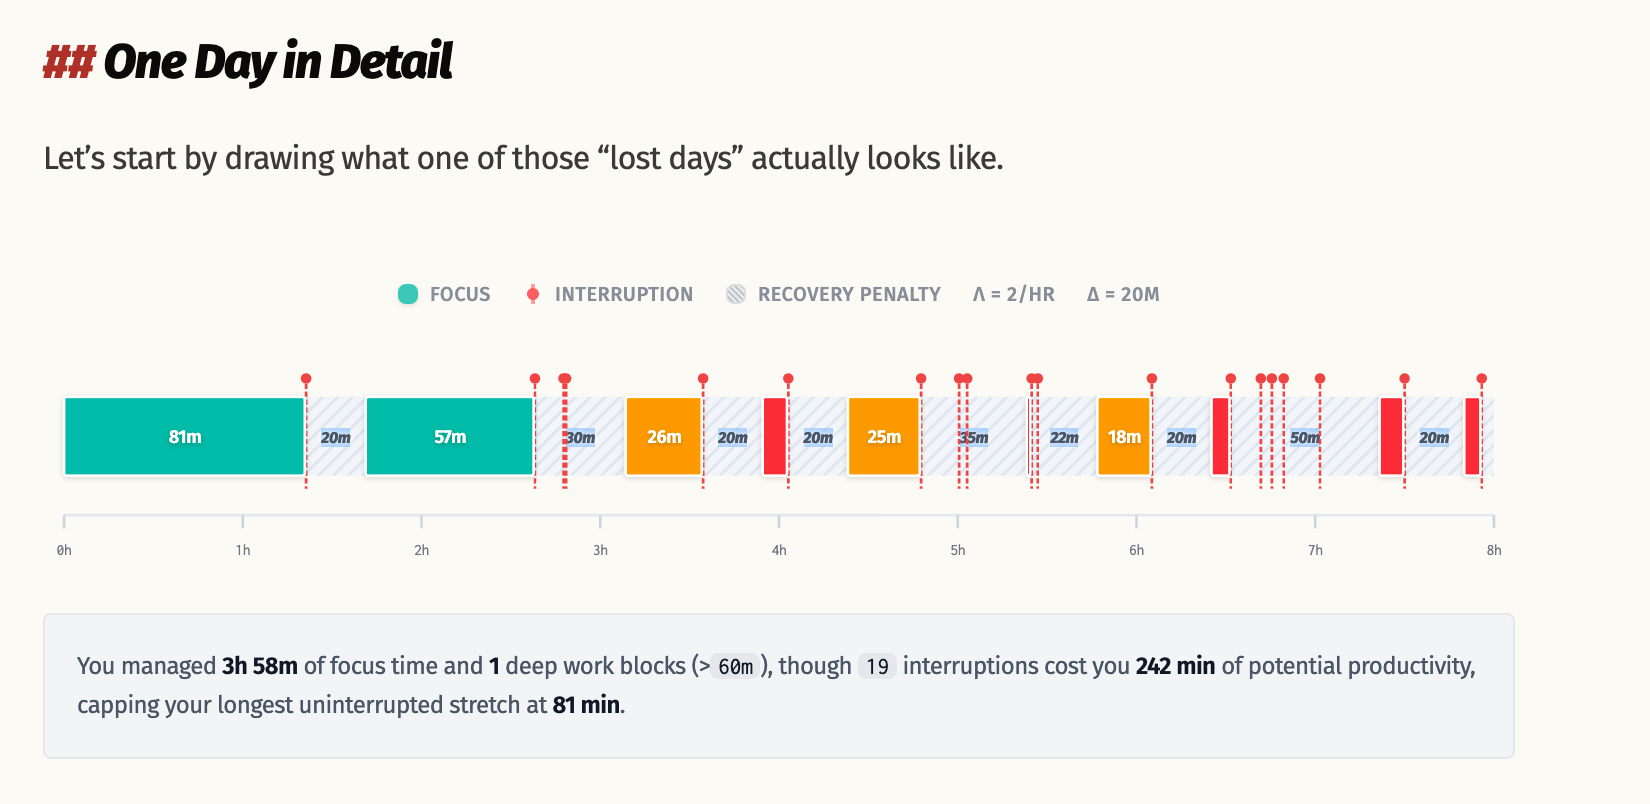The image size is (1650, 804).
Task: Click the hatched Recovery Penalty legend icon
Action: point(736,294)
